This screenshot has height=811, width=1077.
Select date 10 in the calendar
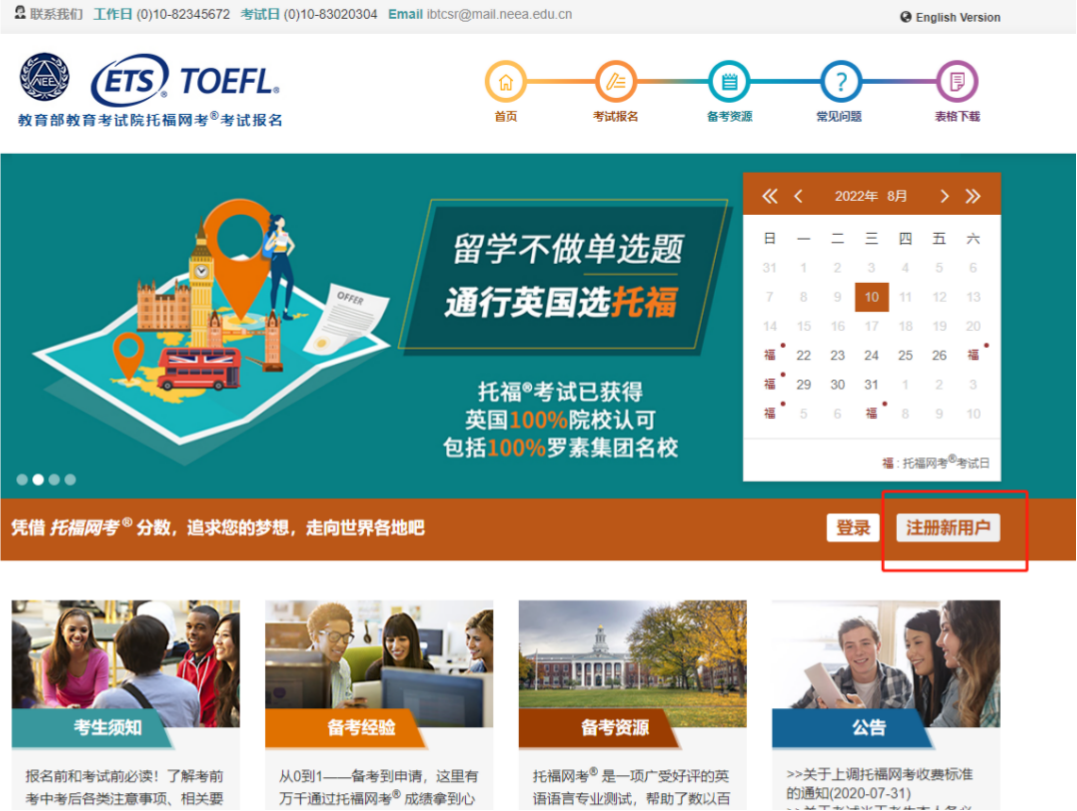point(871,297)
